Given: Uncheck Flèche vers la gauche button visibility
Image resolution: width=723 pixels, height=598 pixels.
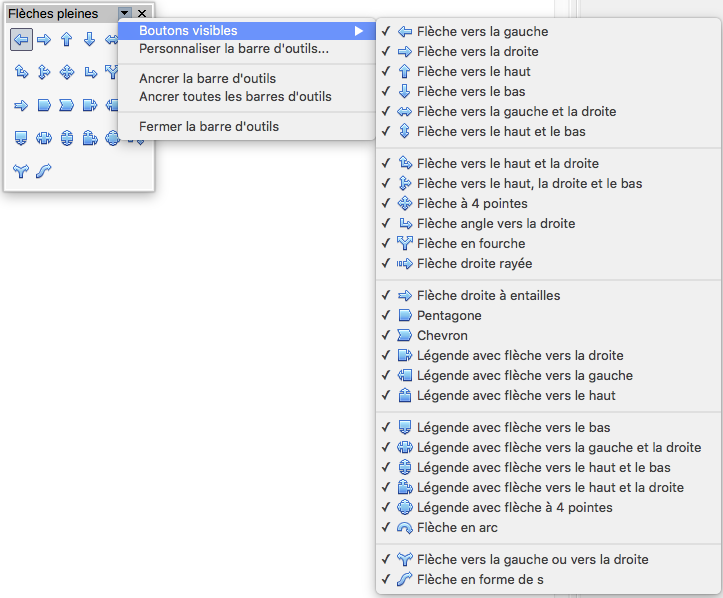Looking at the screenshot, I should click(548, 31).
